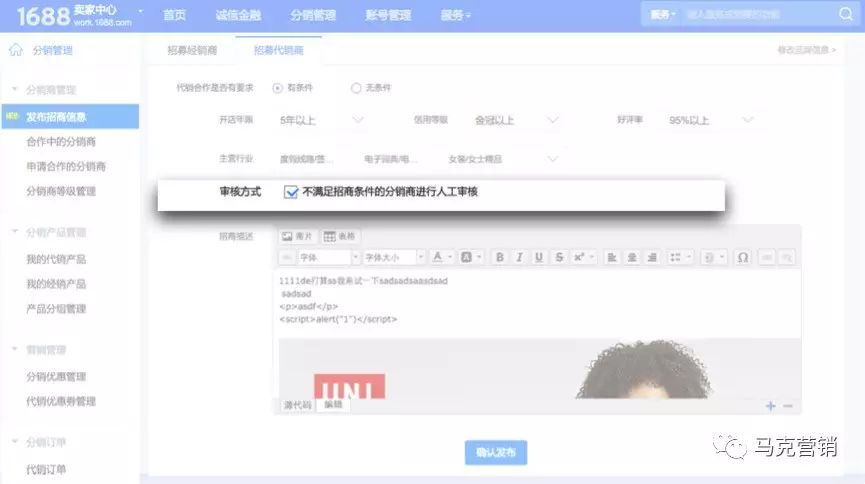865x484 pixels.
Task: Open the 好评率 dropdown showing 95%以上
Action: (x=711, y=120)
